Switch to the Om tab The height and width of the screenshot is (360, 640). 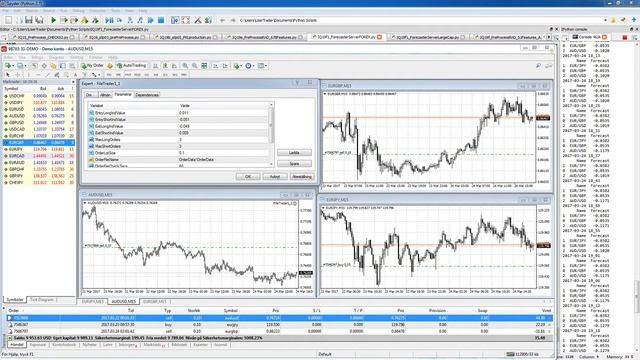coord(90,95)
